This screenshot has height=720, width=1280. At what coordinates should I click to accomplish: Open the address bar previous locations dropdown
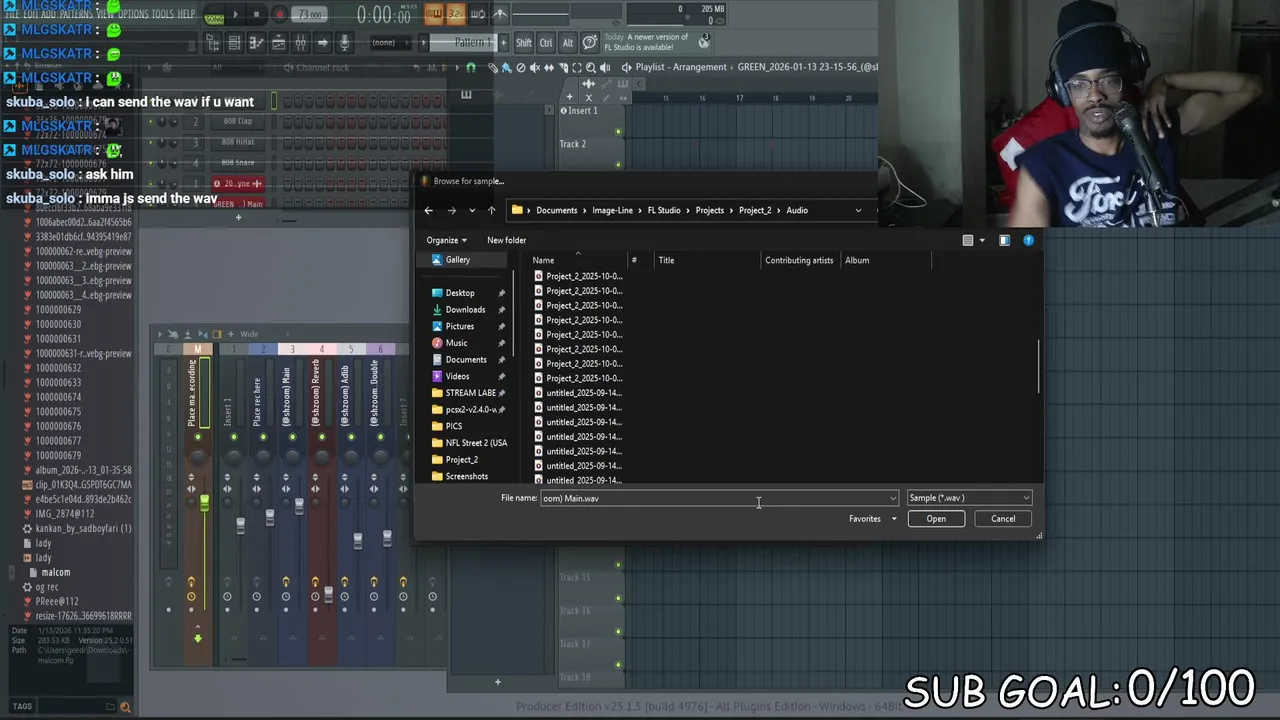pos(858,210)
